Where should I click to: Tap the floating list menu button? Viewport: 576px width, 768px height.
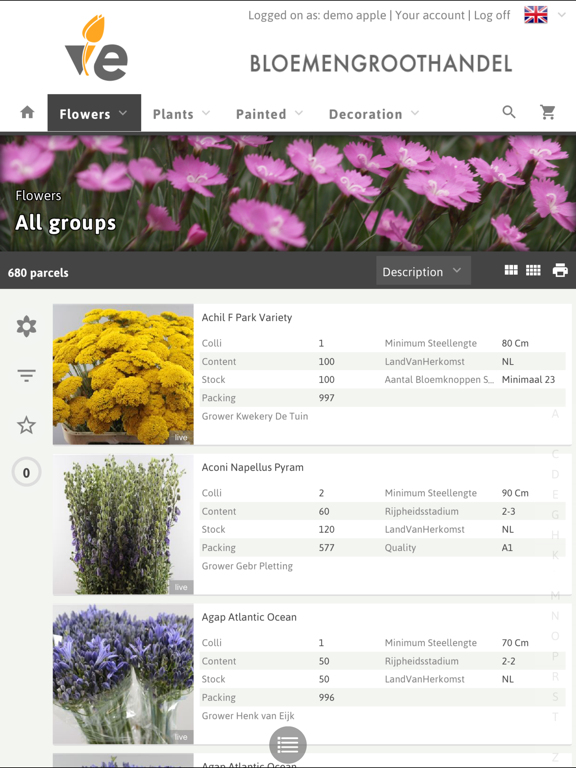288,745
